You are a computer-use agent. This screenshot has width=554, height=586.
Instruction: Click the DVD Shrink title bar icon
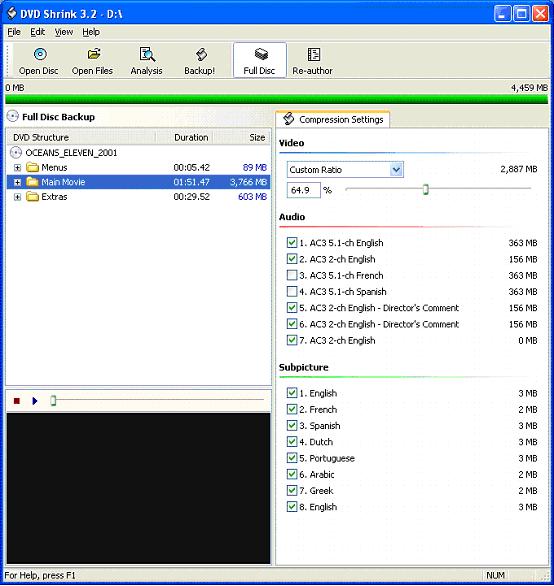12,13
